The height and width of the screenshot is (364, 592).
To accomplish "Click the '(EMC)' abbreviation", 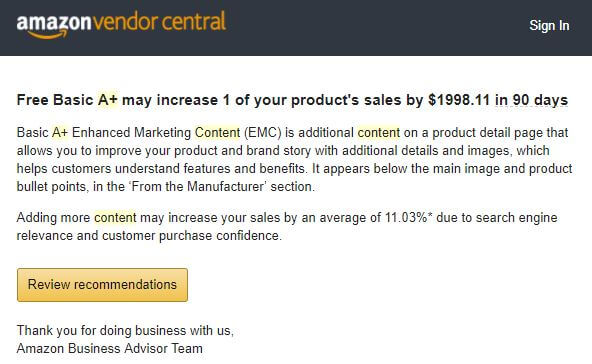I will 263,133.
